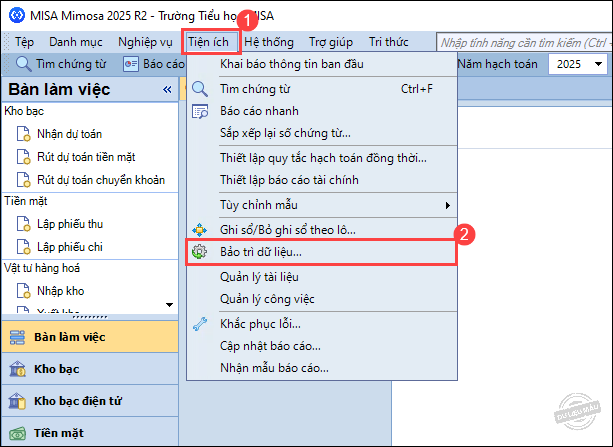Open Nhận dự toán shortcut

70,134
